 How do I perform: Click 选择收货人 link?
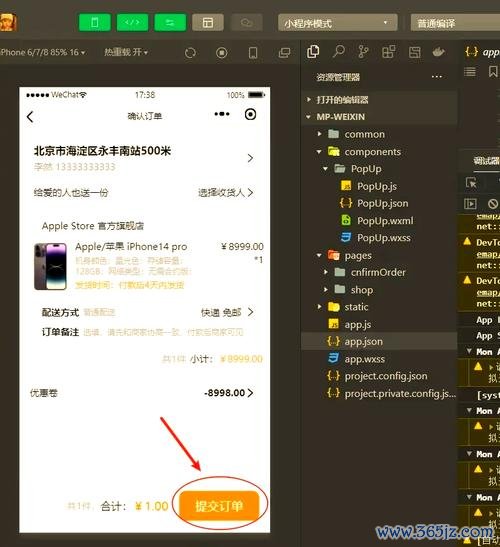(x=225, y=193)
